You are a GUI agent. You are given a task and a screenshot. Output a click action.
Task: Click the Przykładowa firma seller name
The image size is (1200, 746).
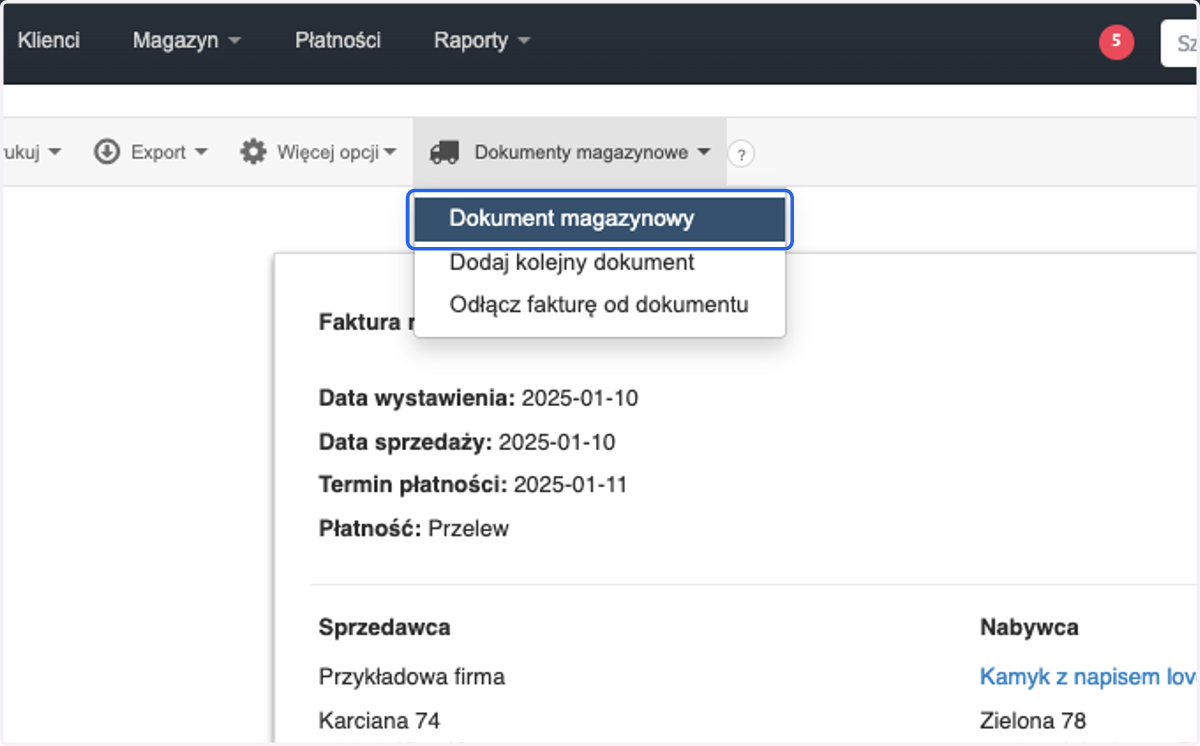[x=412, y=677]
